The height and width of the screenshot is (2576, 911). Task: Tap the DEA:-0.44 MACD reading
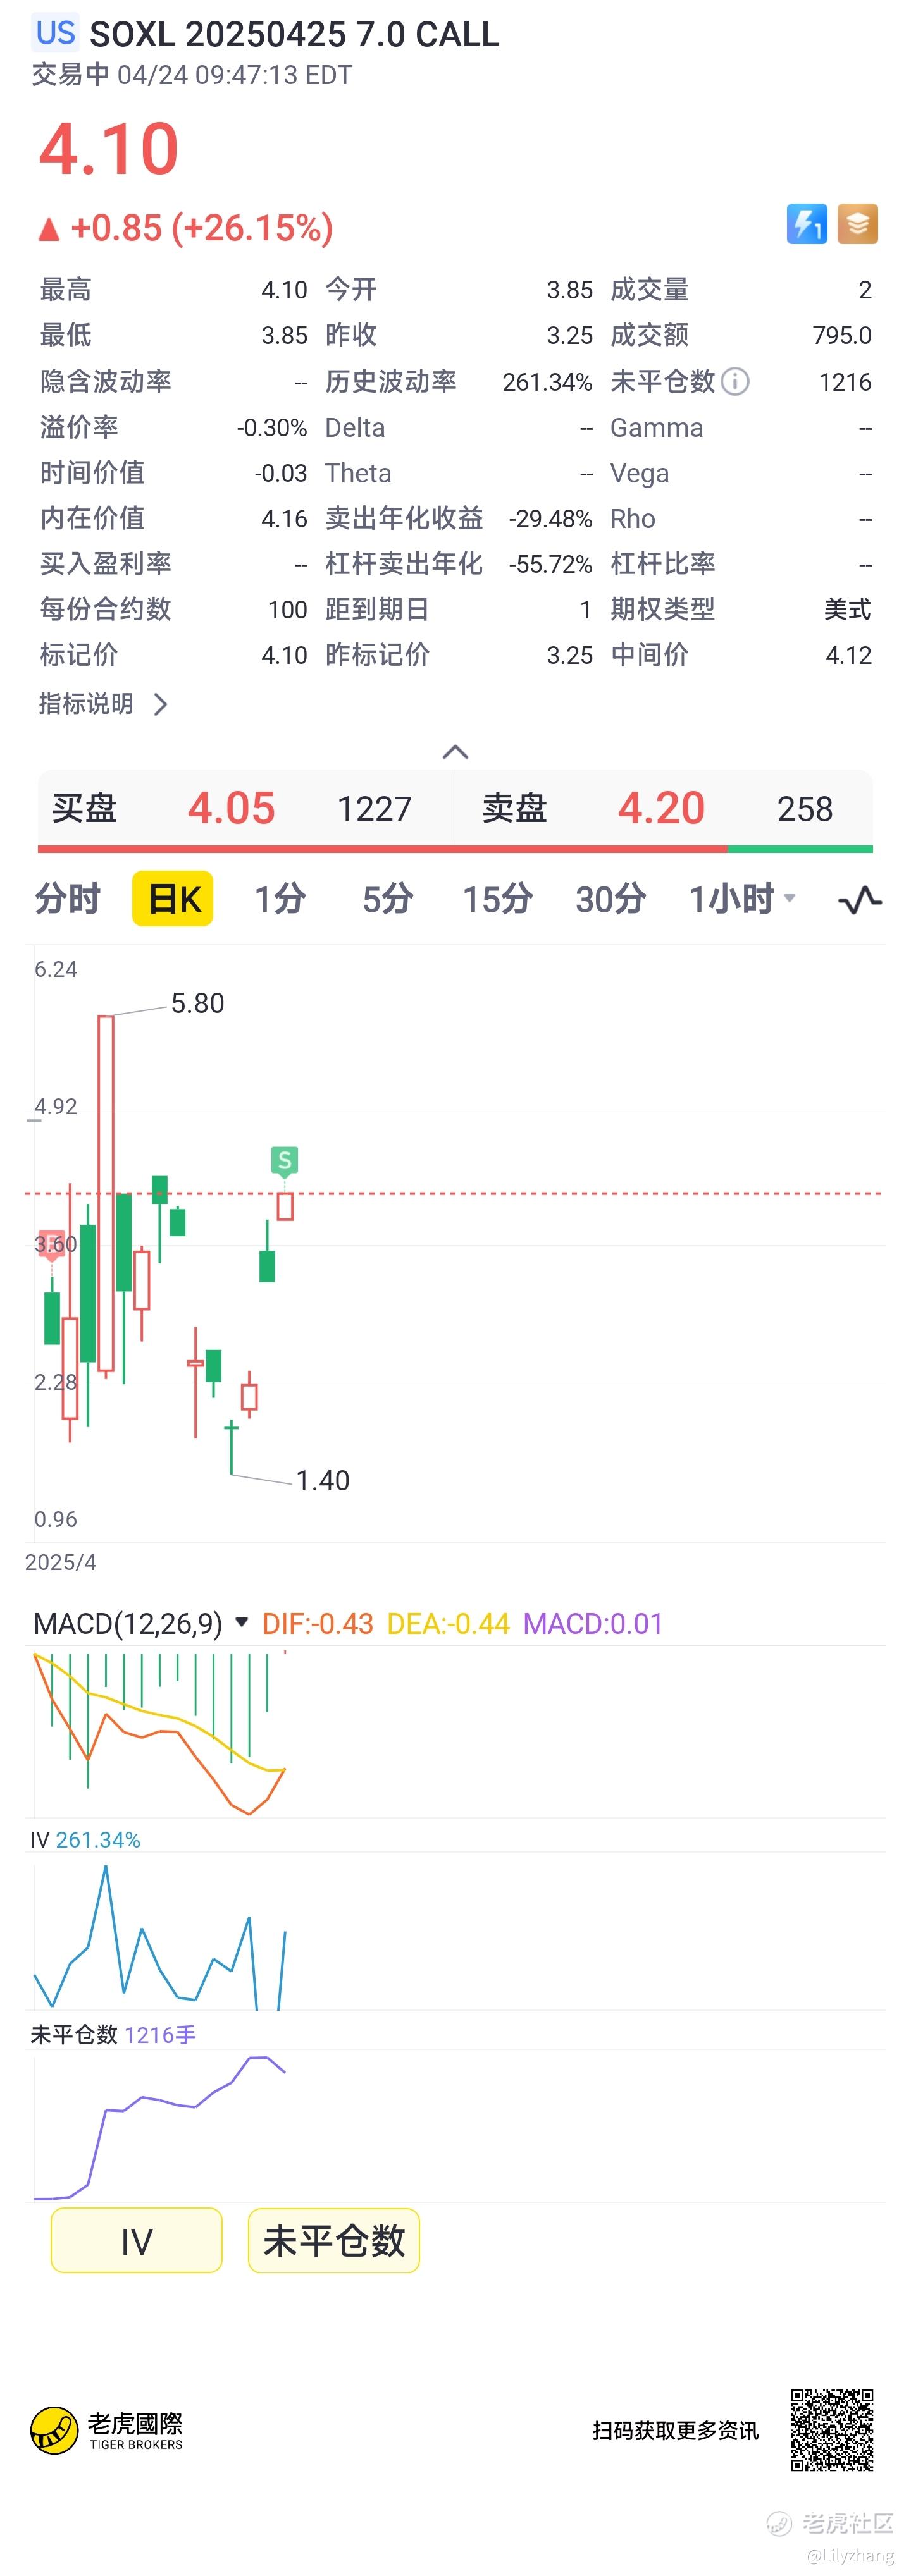coord(448,1623)
